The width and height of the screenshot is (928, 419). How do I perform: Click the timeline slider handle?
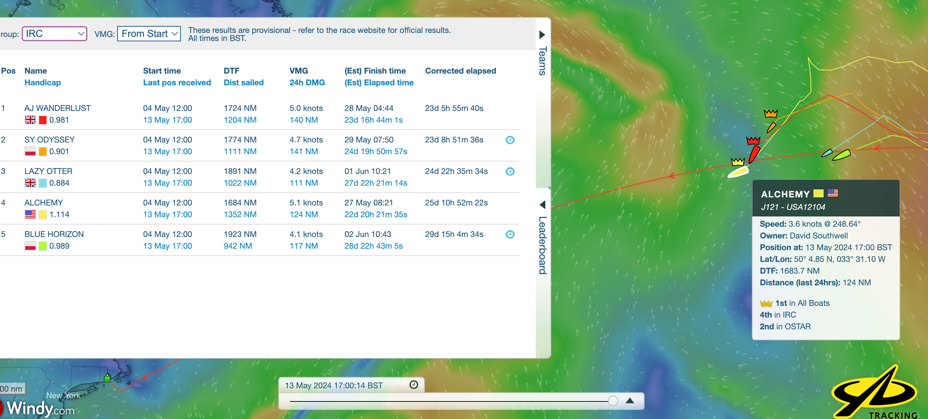tap(613, 401)
